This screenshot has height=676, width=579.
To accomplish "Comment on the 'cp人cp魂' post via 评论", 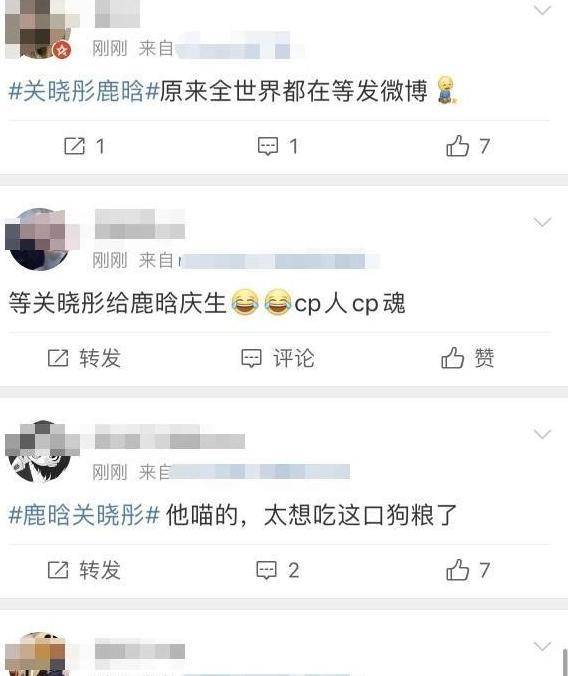I will [x=278, y=358].
